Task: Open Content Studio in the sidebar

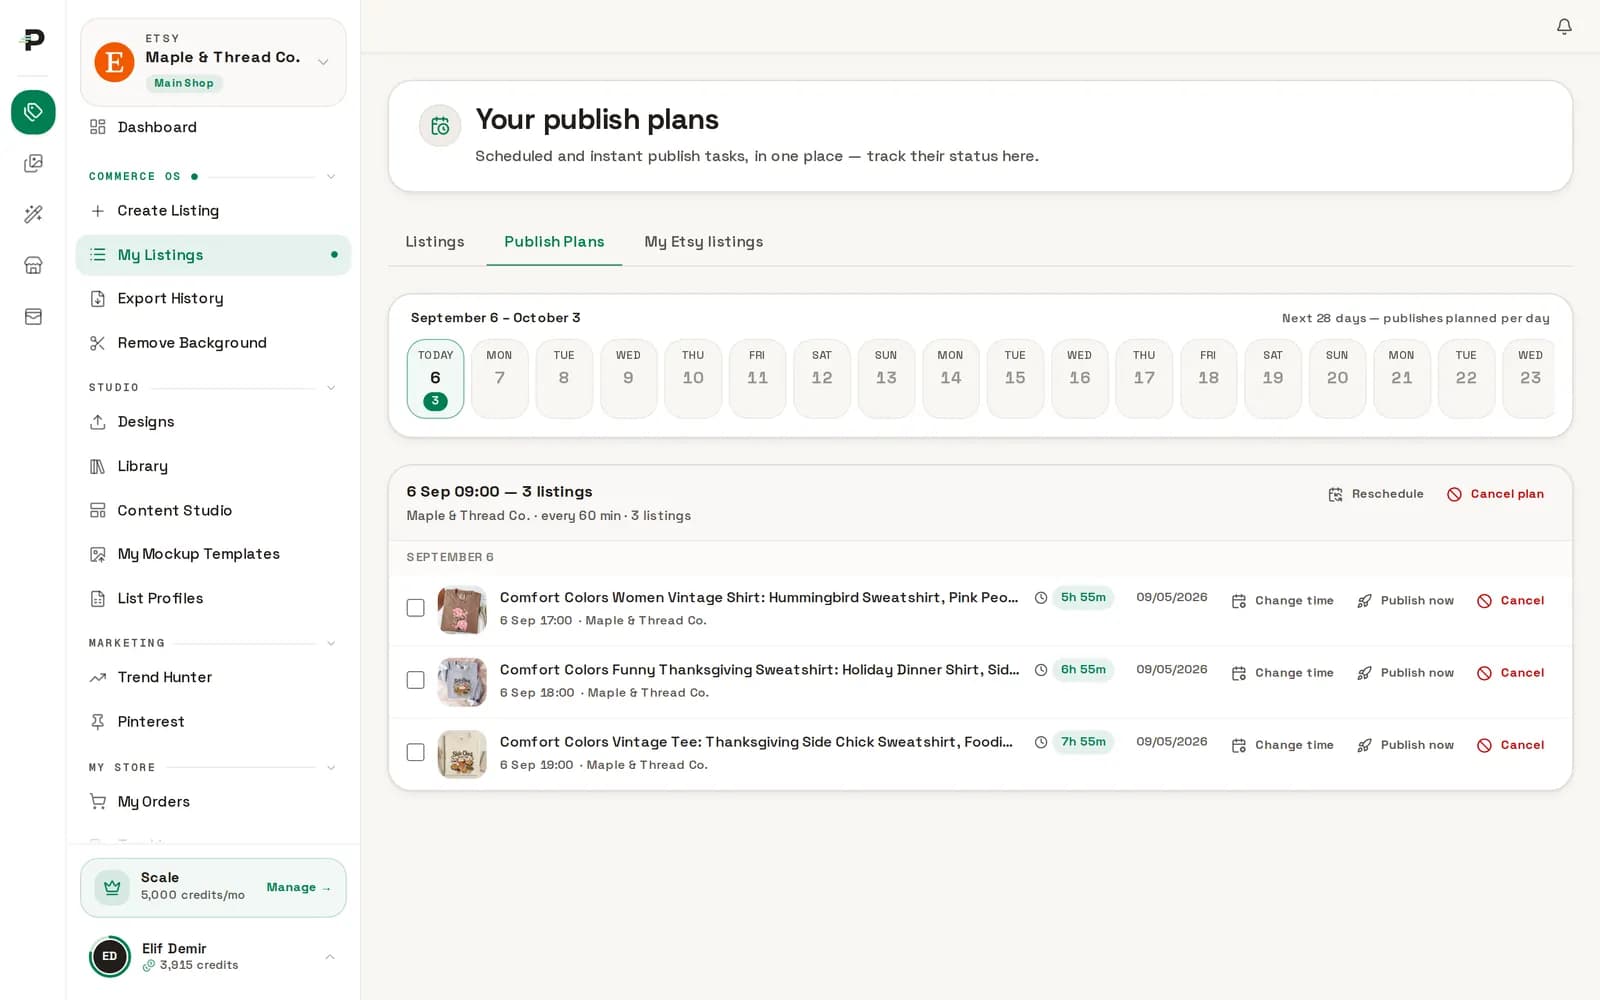Action: tap(213, 510)
